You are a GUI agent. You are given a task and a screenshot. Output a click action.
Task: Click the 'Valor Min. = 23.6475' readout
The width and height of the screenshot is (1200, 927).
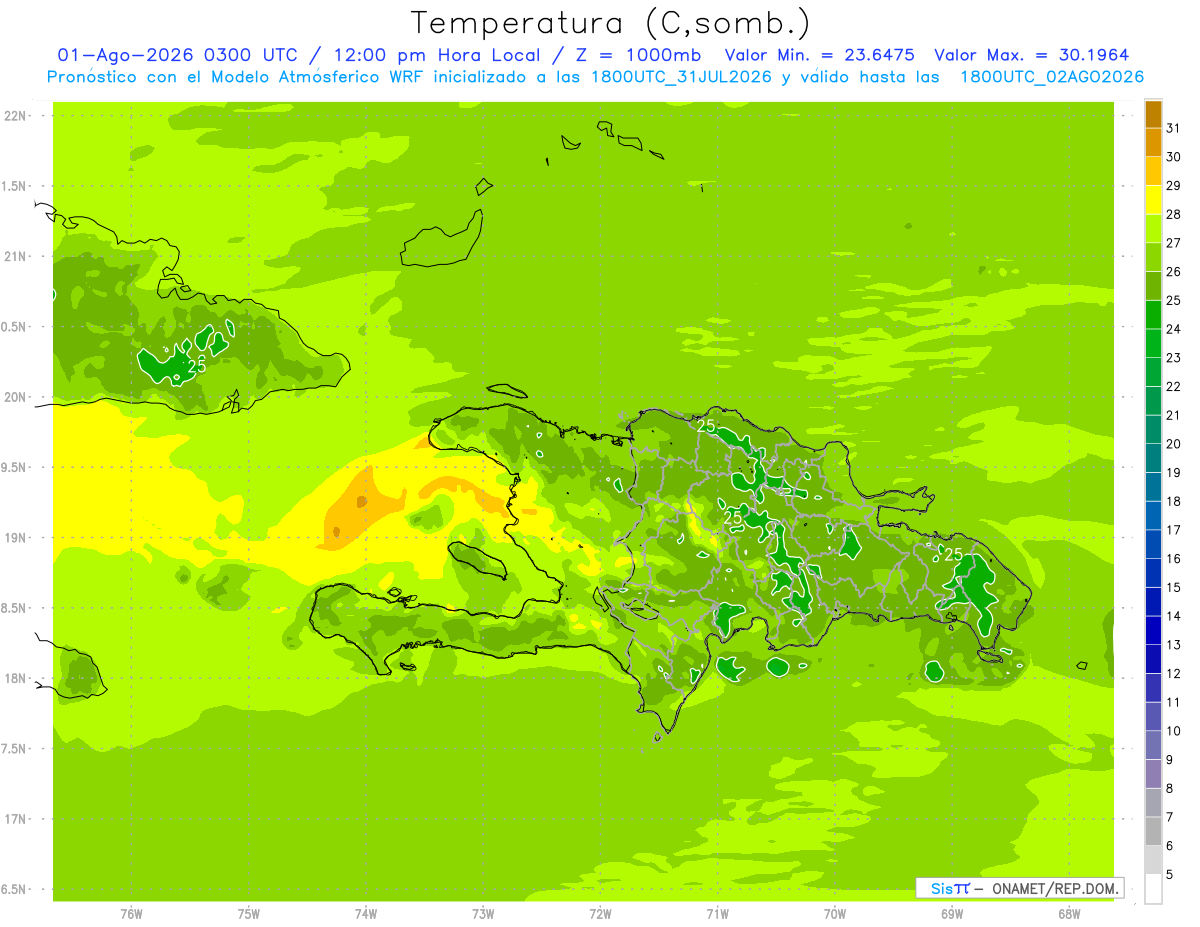(819, 55)
